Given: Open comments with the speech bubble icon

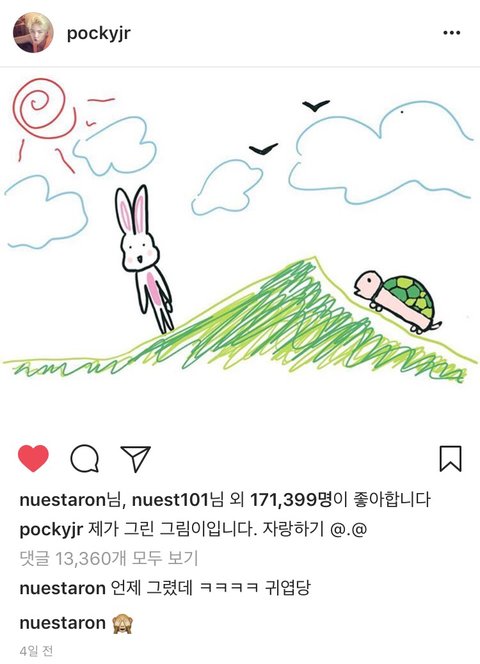Looking at the screenshot, I should tap(85, 458).
